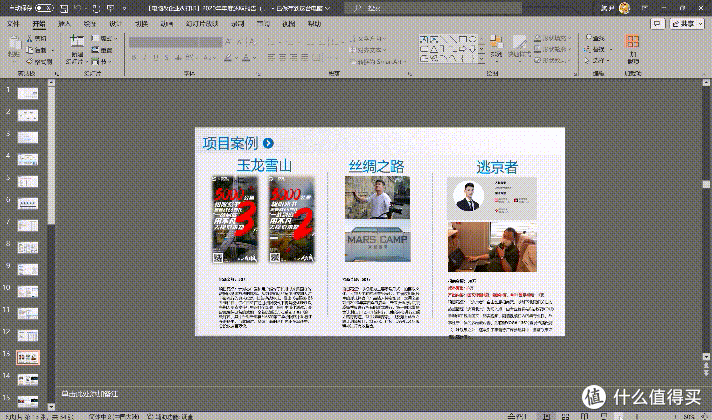Click the Reset slide button
Screen dimensions: 712x420
tap(102, 50)
